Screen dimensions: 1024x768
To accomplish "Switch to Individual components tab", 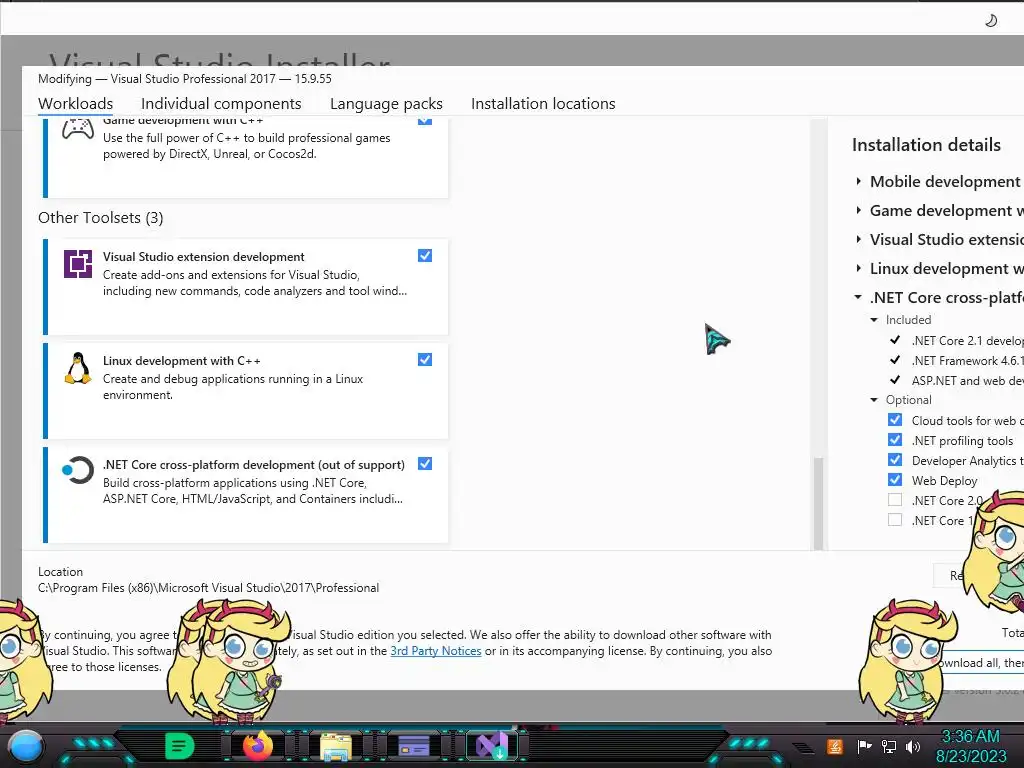I will [221, 104].
